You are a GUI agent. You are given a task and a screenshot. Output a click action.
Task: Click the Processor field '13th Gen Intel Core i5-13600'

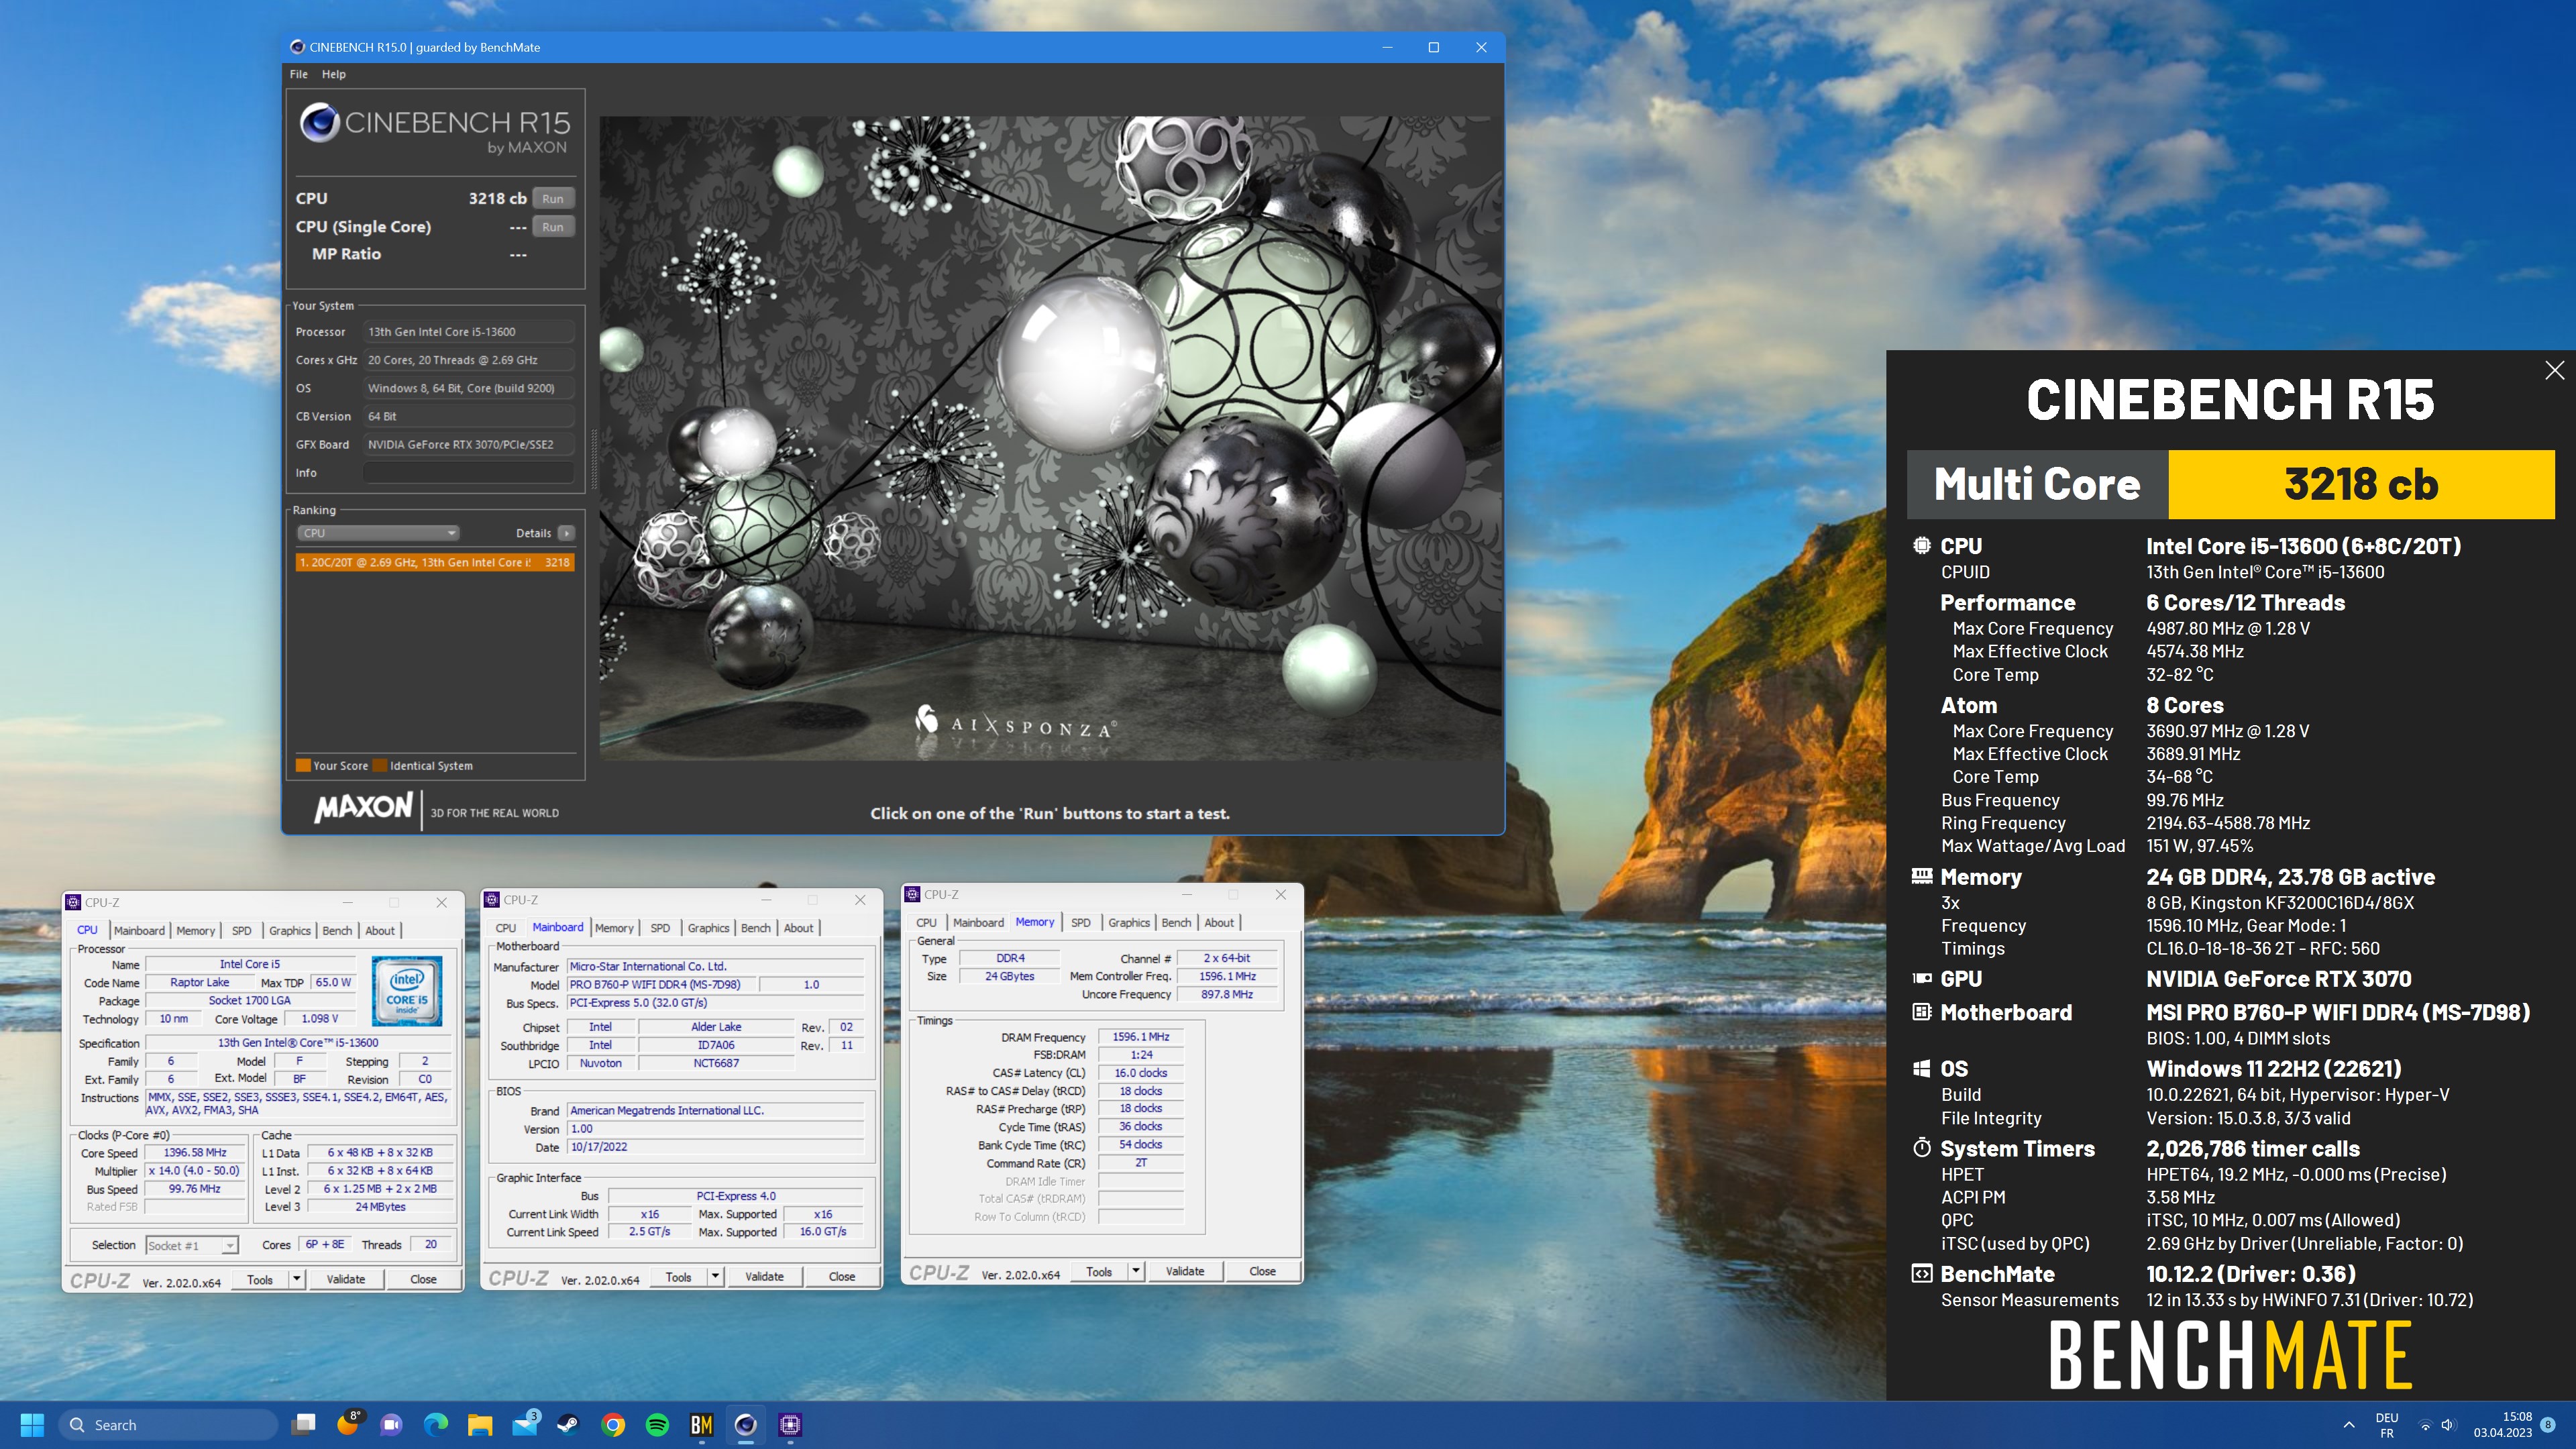[468, 332]
